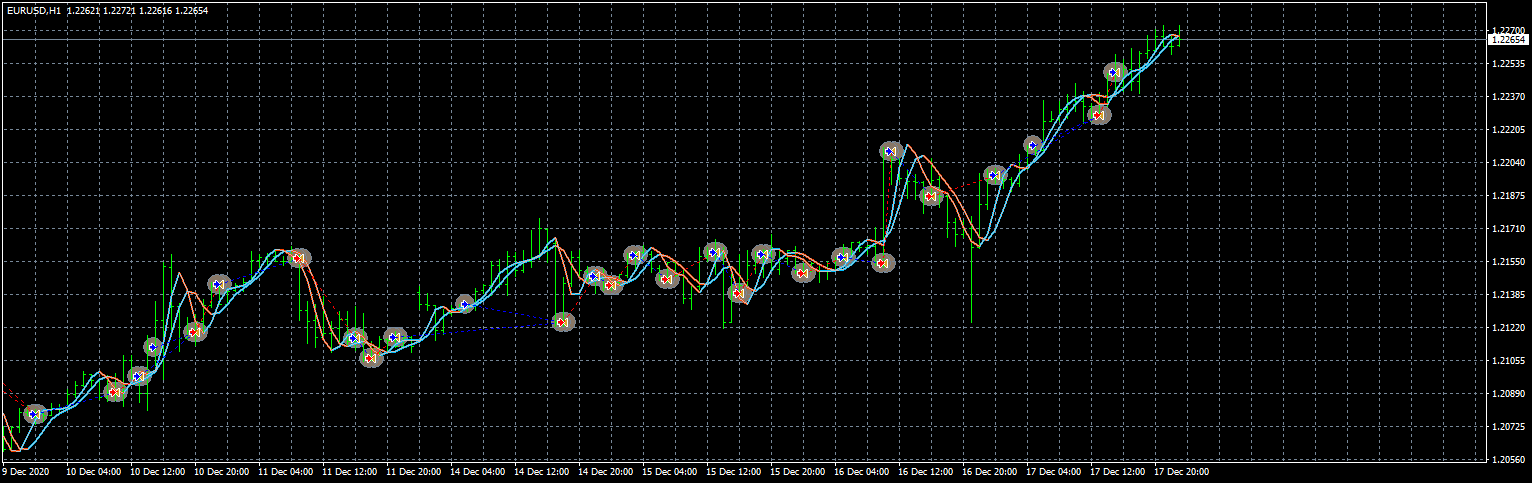Click the 1.20560 price axis label
This screenshot has width=1532, height=483.
tap(1507, 460)
